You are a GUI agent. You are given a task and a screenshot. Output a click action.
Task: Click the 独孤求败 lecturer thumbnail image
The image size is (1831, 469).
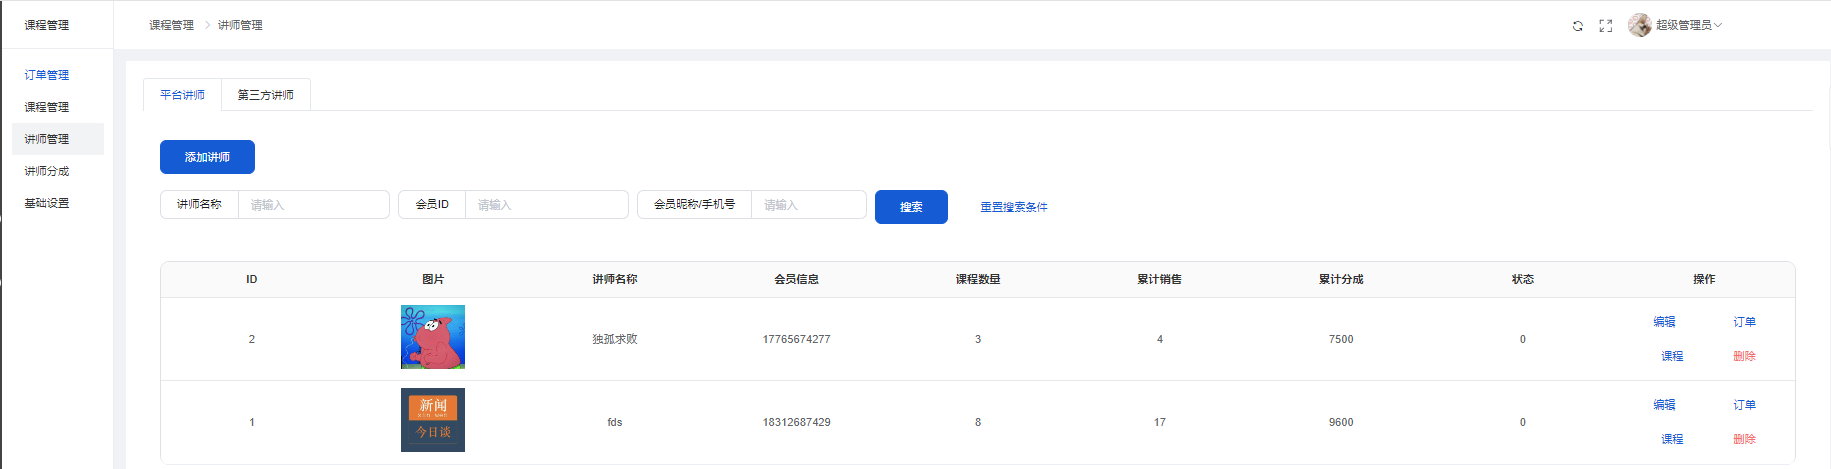(x=433, y=337)
